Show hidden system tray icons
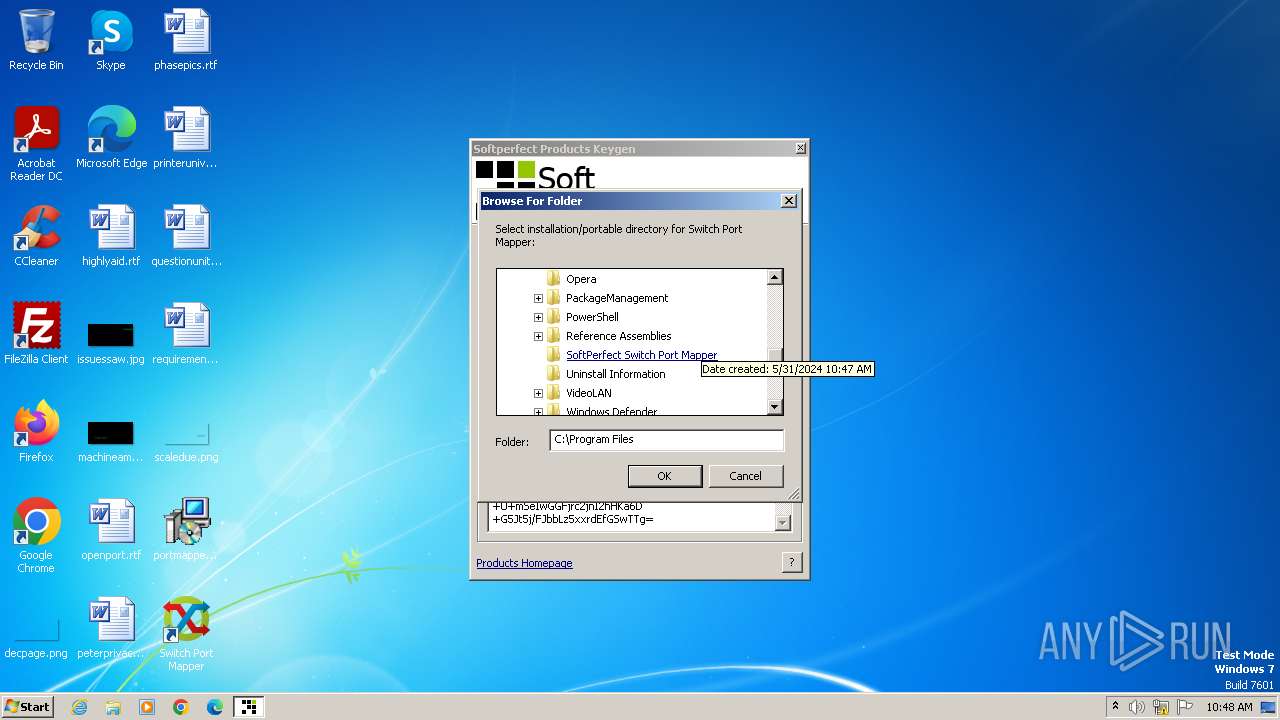Viewport: 1280px width, 720px height. [1115, 707]
